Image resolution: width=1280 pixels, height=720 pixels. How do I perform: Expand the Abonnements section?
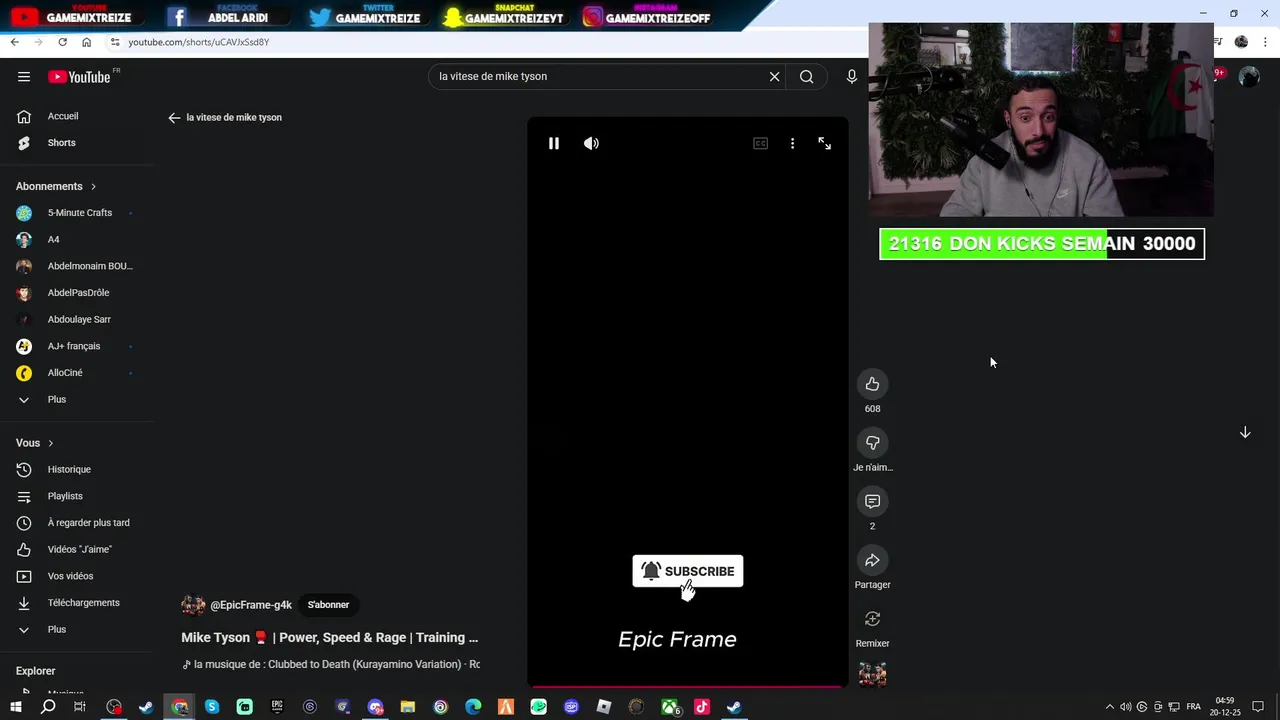56,186
